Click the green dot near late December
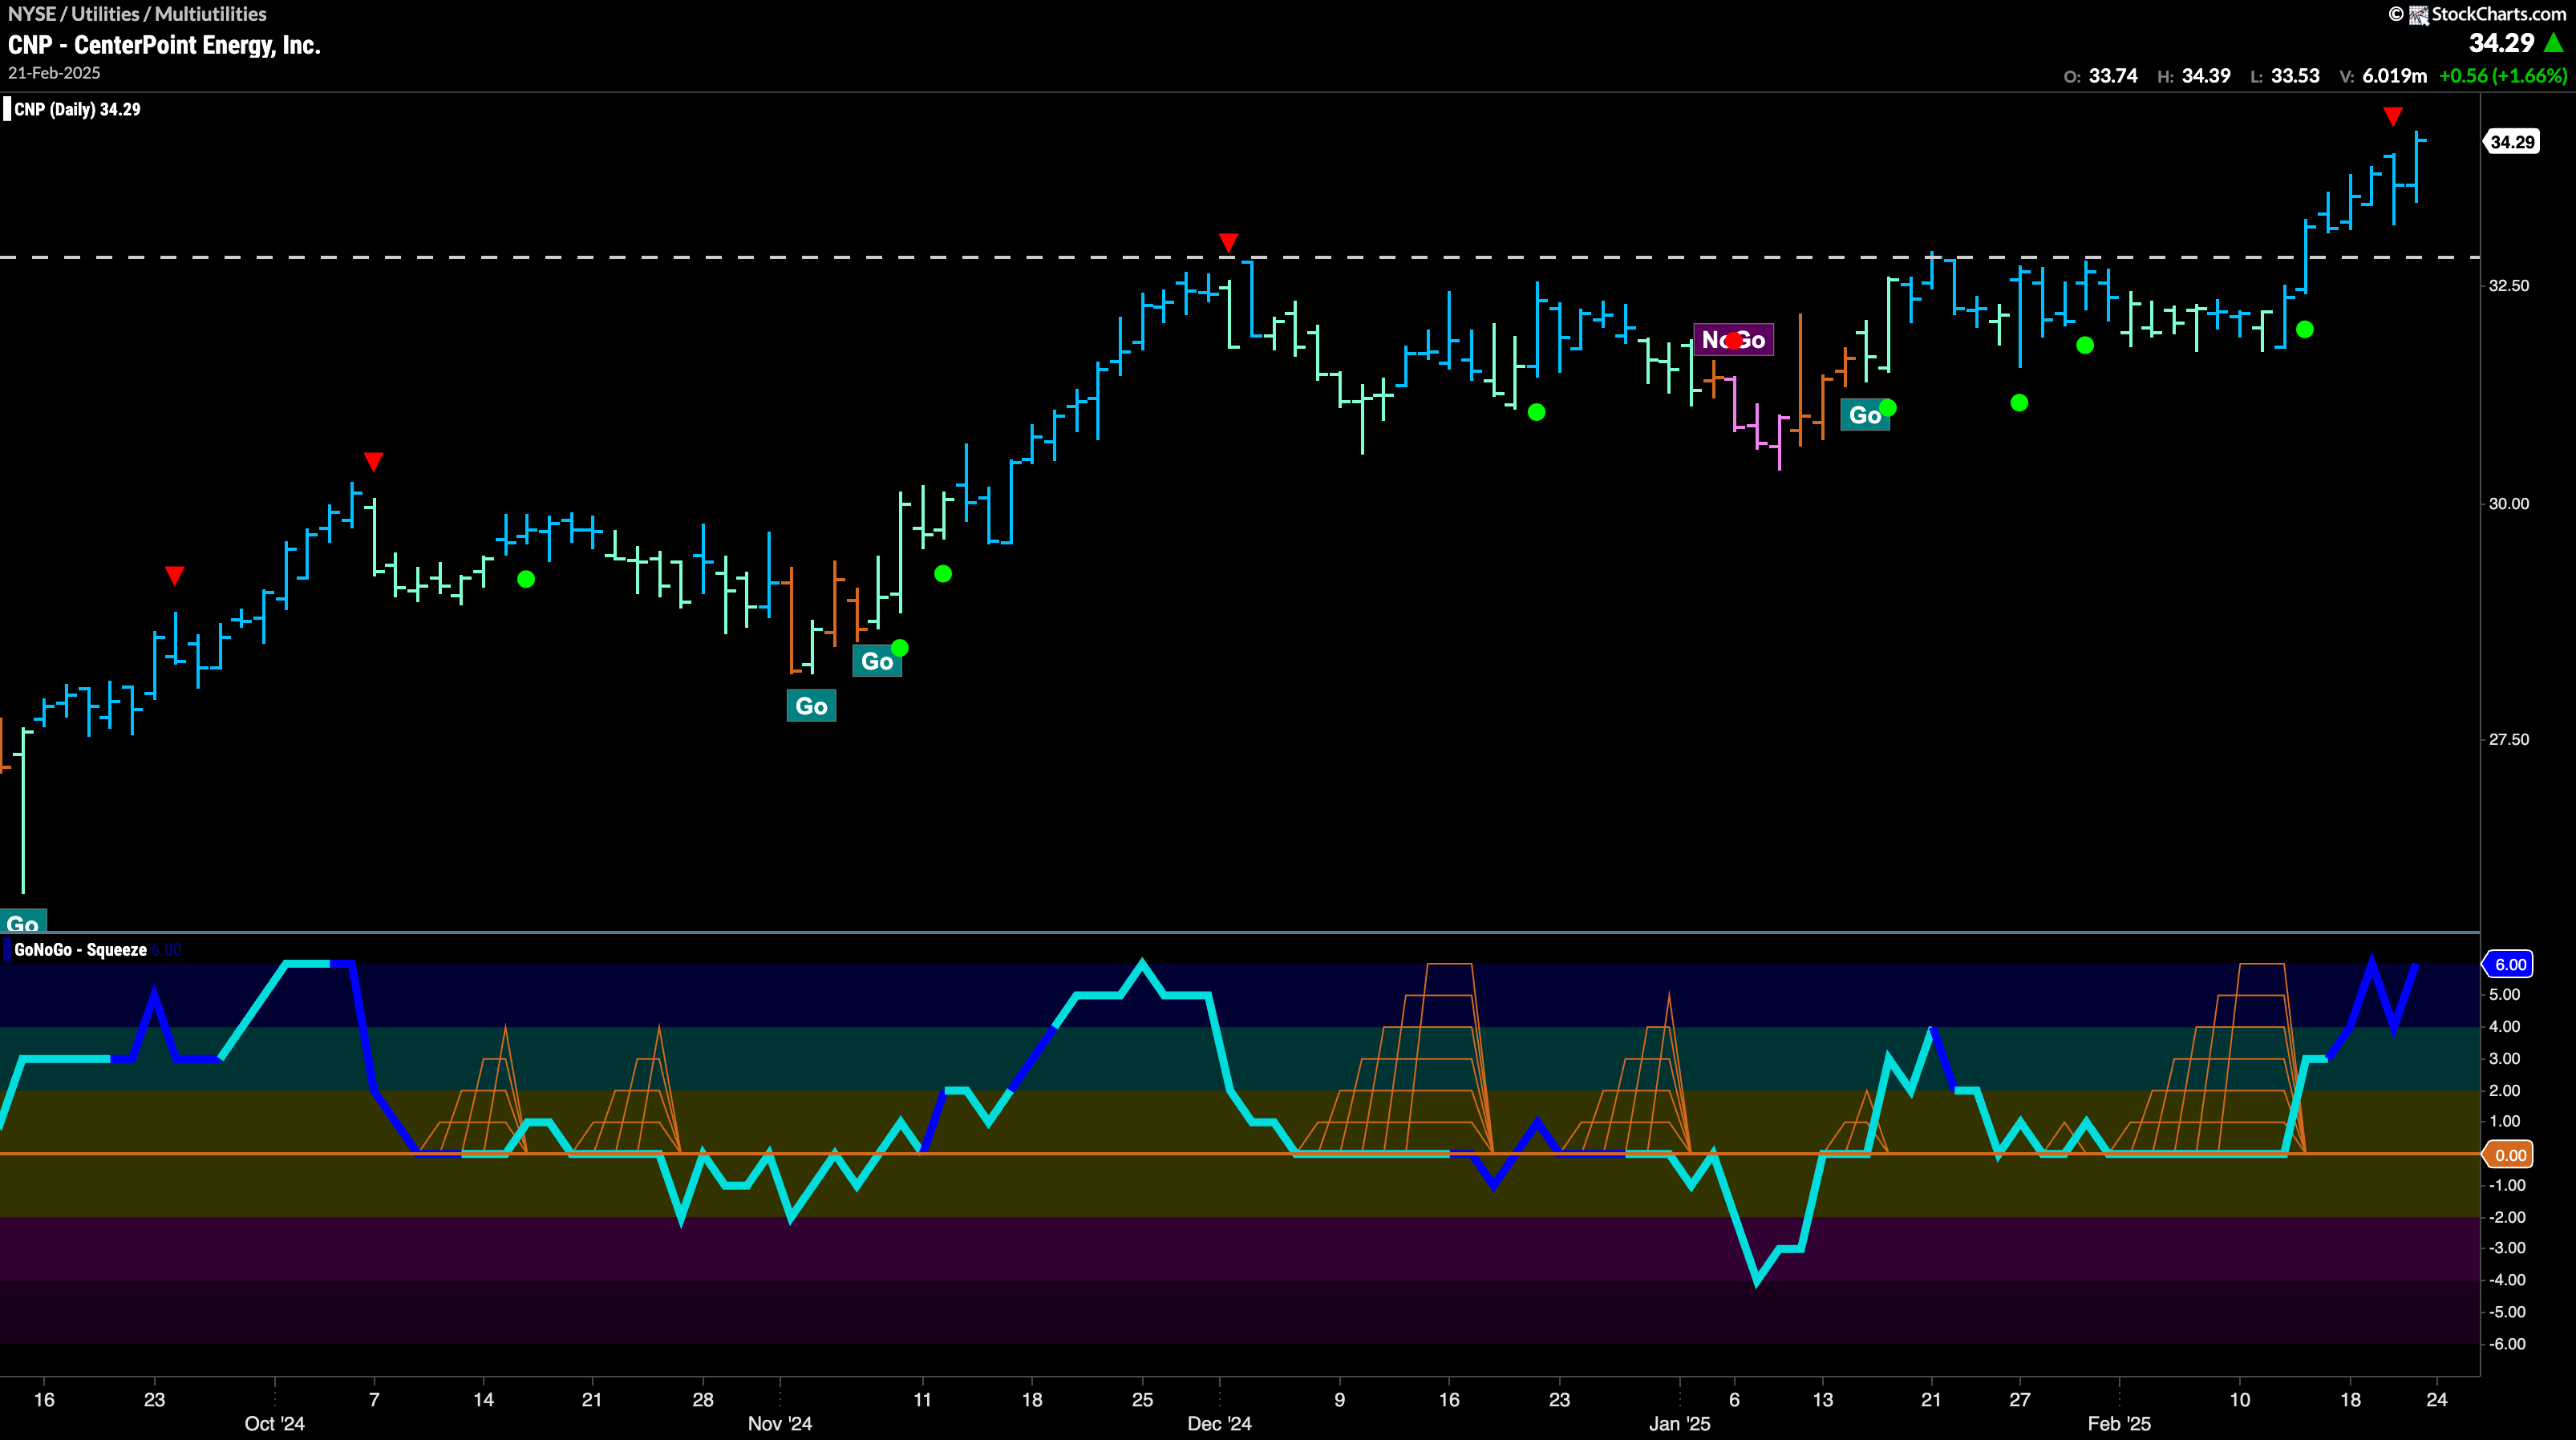The width and height of the screenshot is (2576, 1440). coord(1536,412)
